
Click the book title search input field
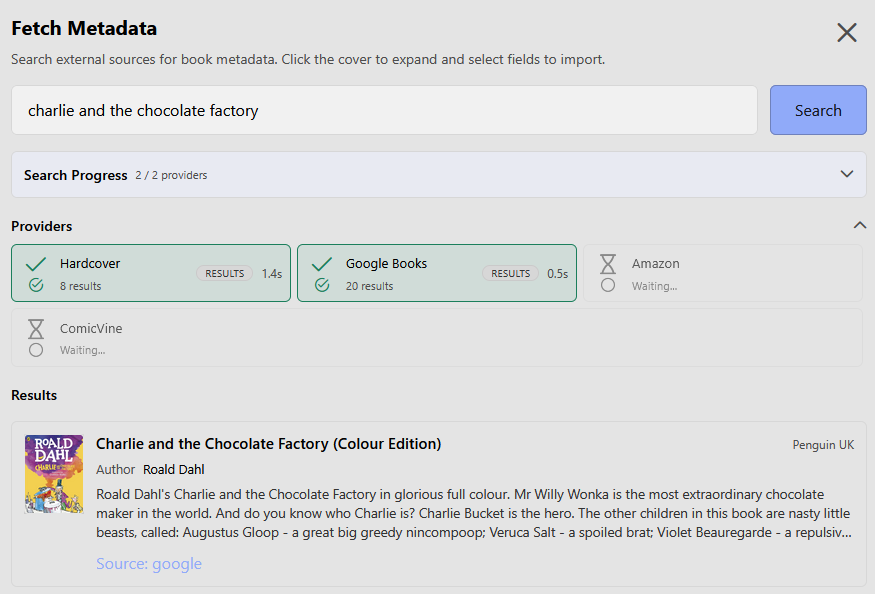(384, 110)
